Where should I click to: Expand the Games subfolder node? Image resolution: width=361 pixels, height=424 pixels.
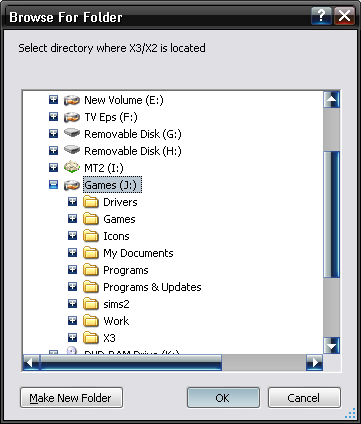72,219
